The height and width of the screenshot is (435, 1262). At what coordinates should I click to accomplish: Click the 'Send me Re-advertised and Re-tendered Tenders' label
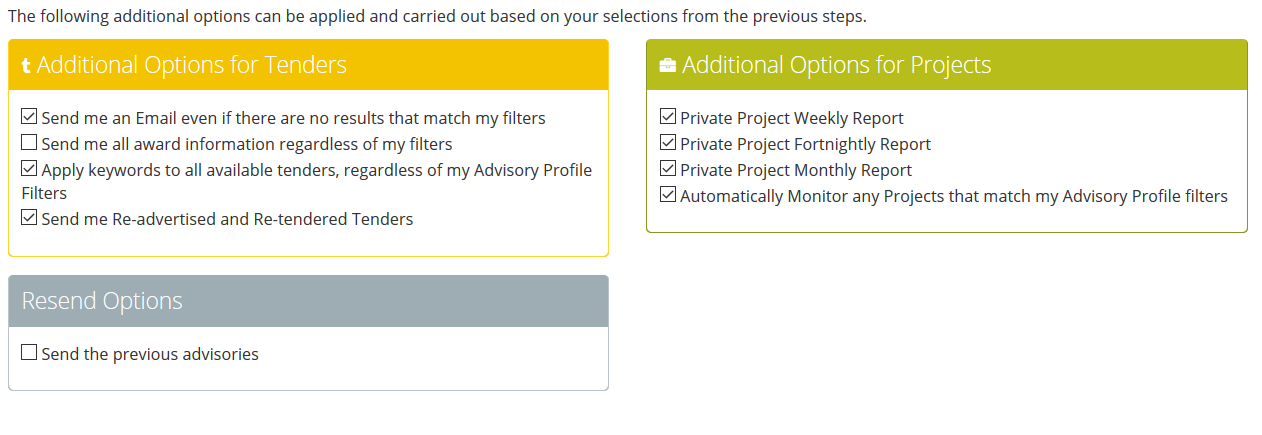coord(227,218)
